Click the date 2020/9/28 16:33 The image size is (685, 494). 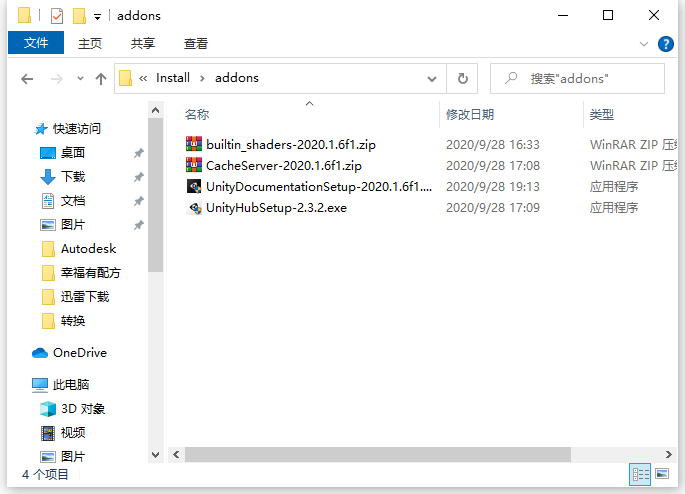[x=493, y=145]
